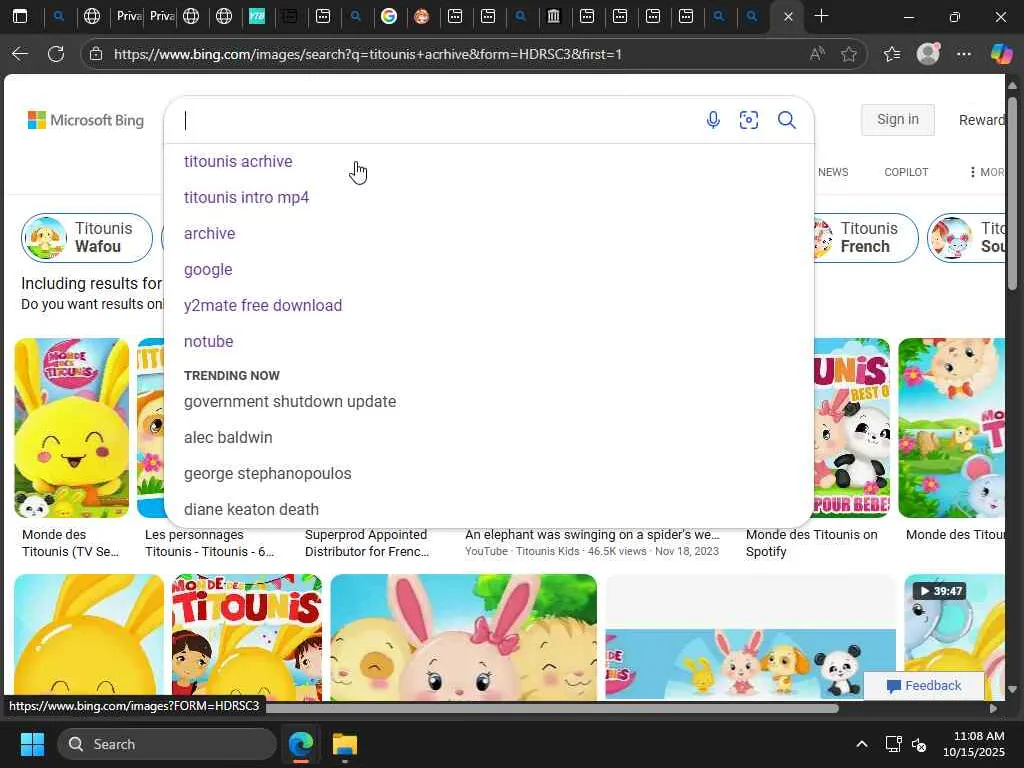Click the magnifier search button in search box
1024x768 pixels.
click(786, 120)
